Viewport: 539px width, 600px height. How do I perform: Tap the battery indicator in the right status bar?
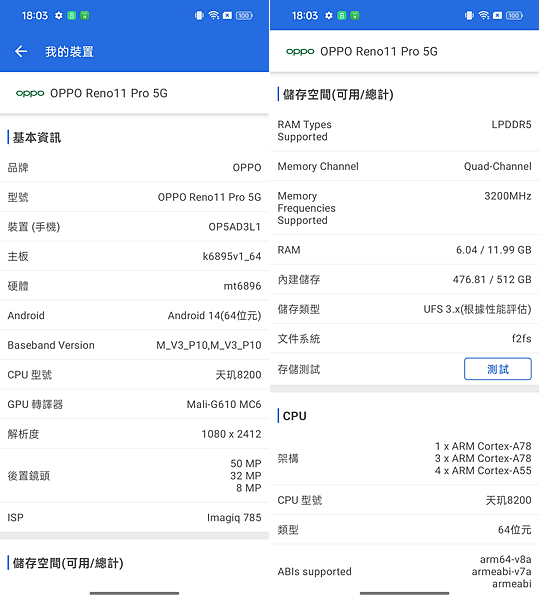click(514, 16)
